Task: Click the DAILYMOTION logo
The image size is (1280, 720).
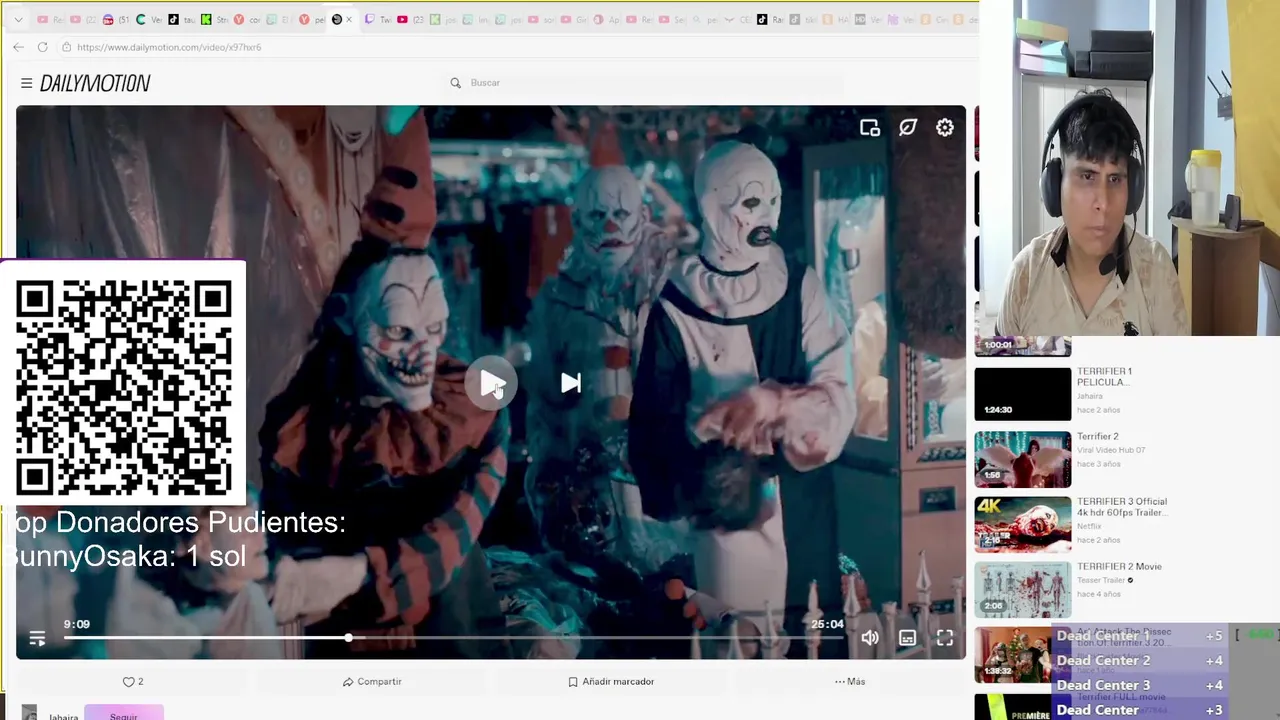Action: [95, 83]
